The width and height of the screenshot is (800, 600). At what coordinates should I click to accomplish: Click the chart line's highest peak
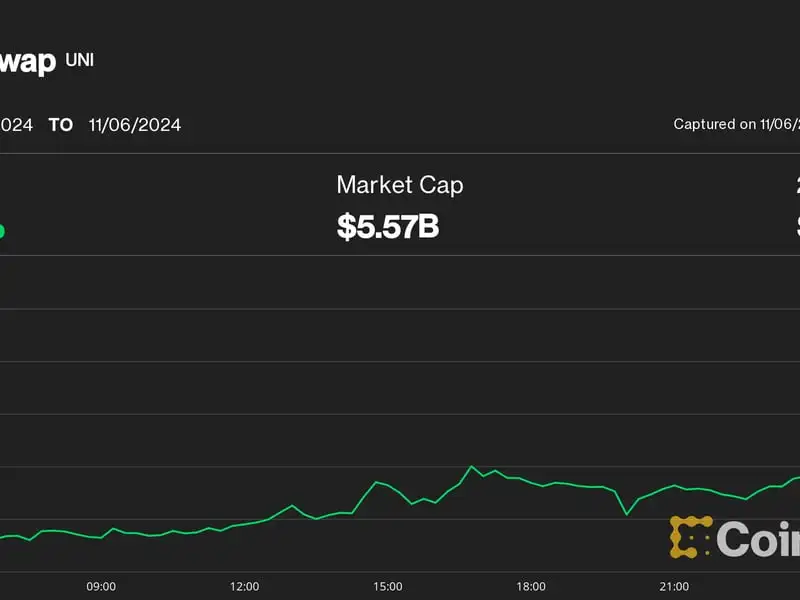click(x=471, y=466)
